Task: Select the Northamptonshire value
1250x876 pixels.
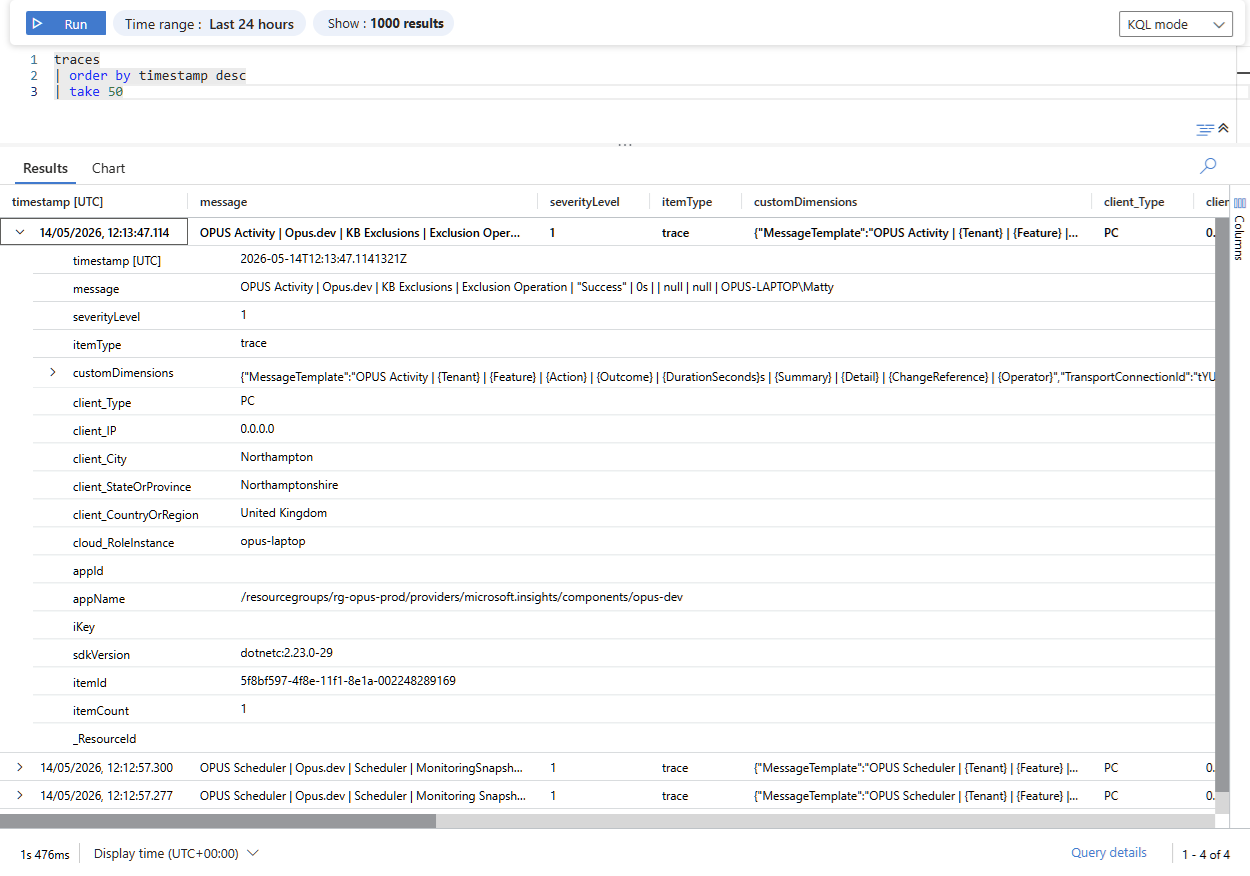Action: (x=289, y=484)
